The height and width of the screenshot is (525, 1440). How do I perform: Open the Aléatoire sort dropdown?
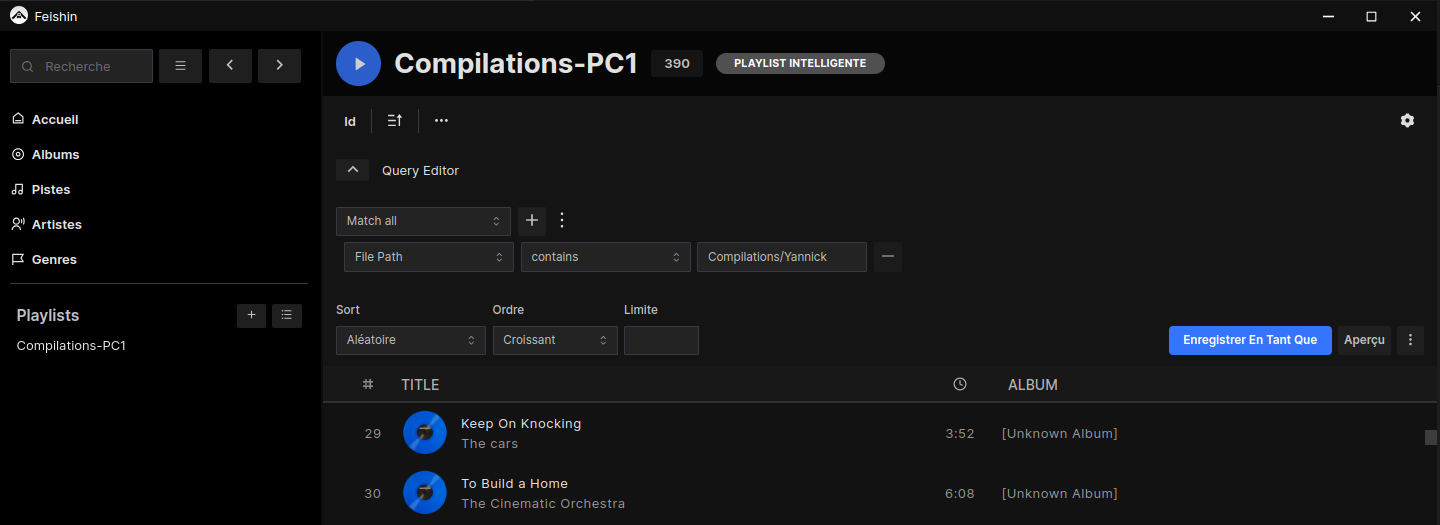pyautogui.click(x=410, y=340)
